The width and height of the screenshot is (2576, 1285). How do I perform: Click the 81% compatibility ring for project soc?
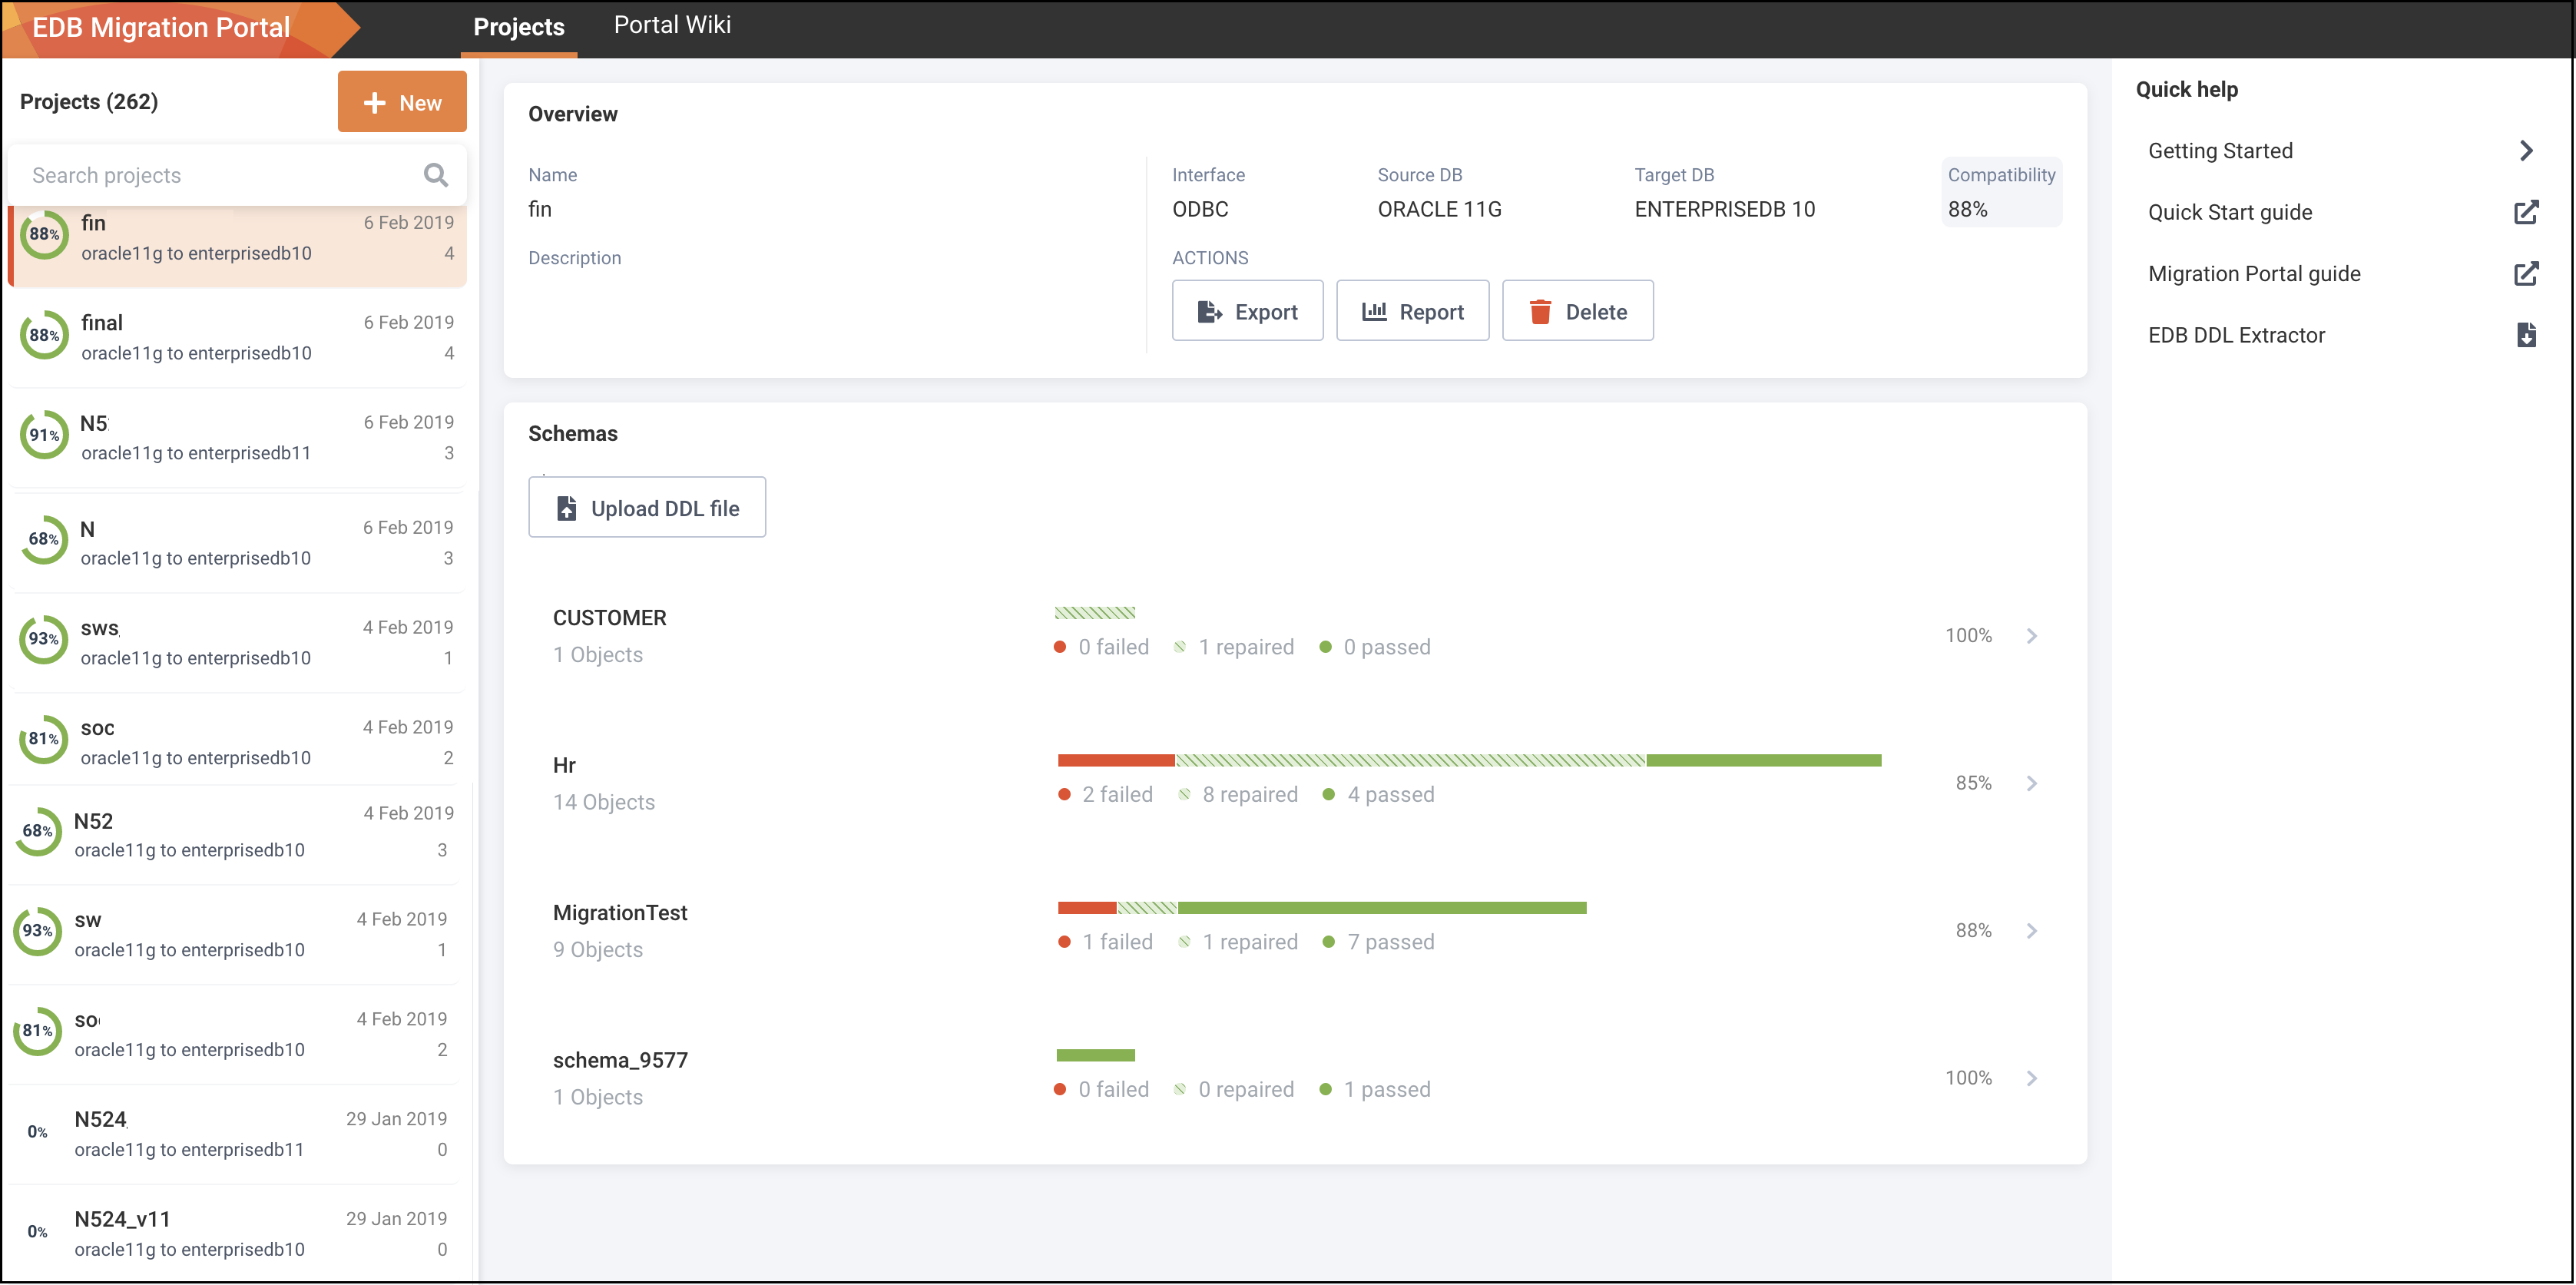pyautogui.click(x=44, y=739)
